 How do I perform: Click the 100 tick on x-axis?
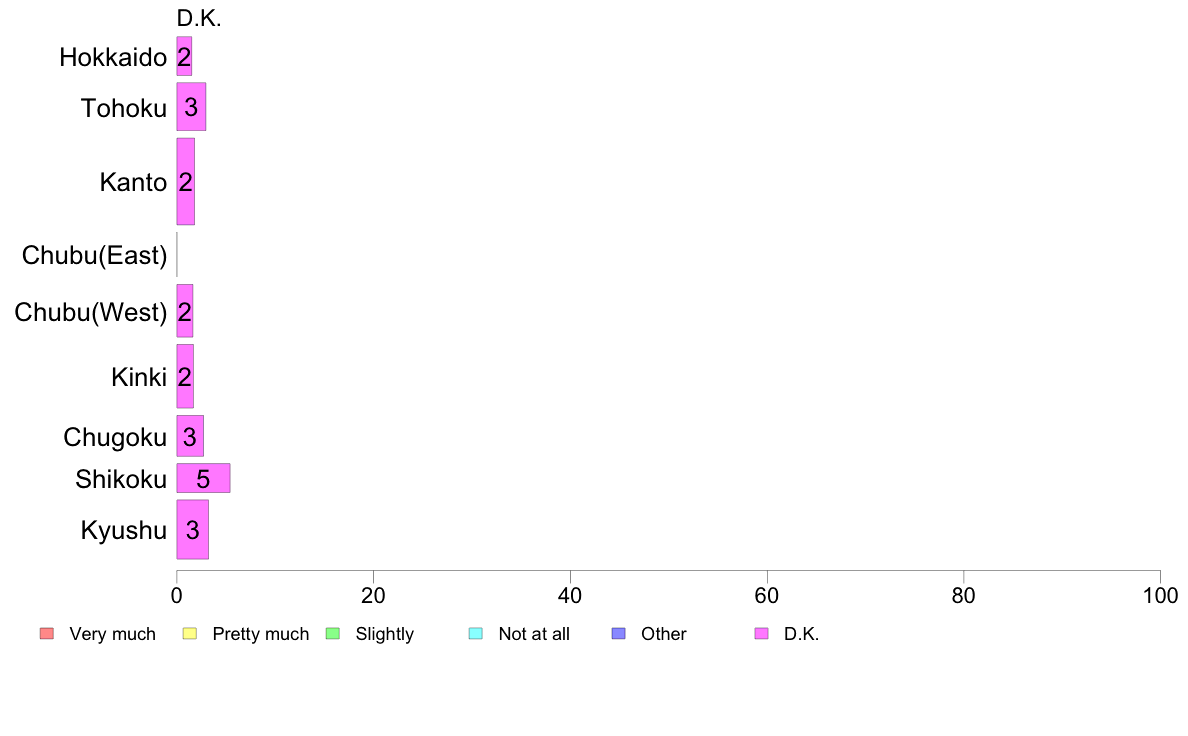pyautogui.click(x=1160, y=596)
